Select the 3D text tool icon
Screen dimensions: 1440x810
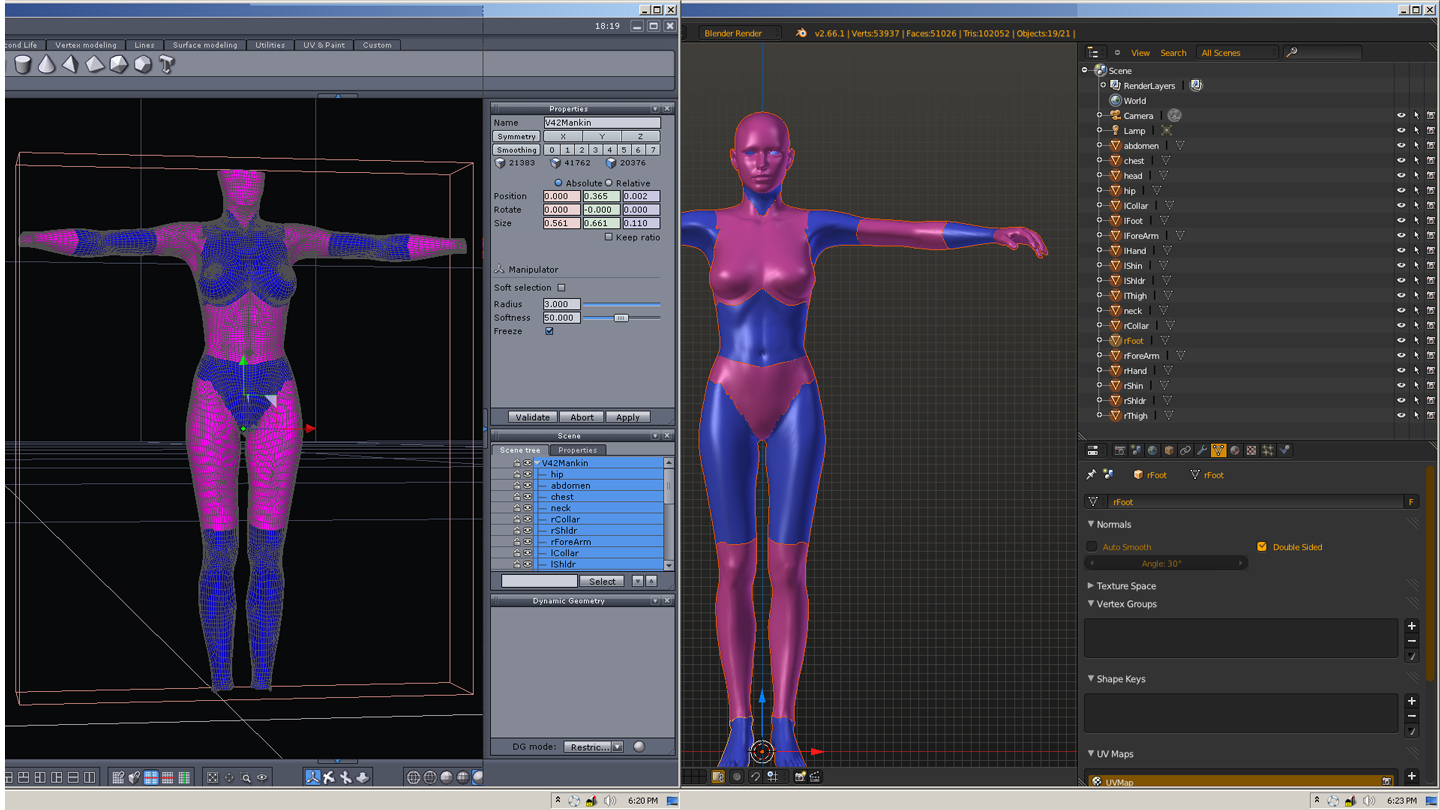point(167,65)
